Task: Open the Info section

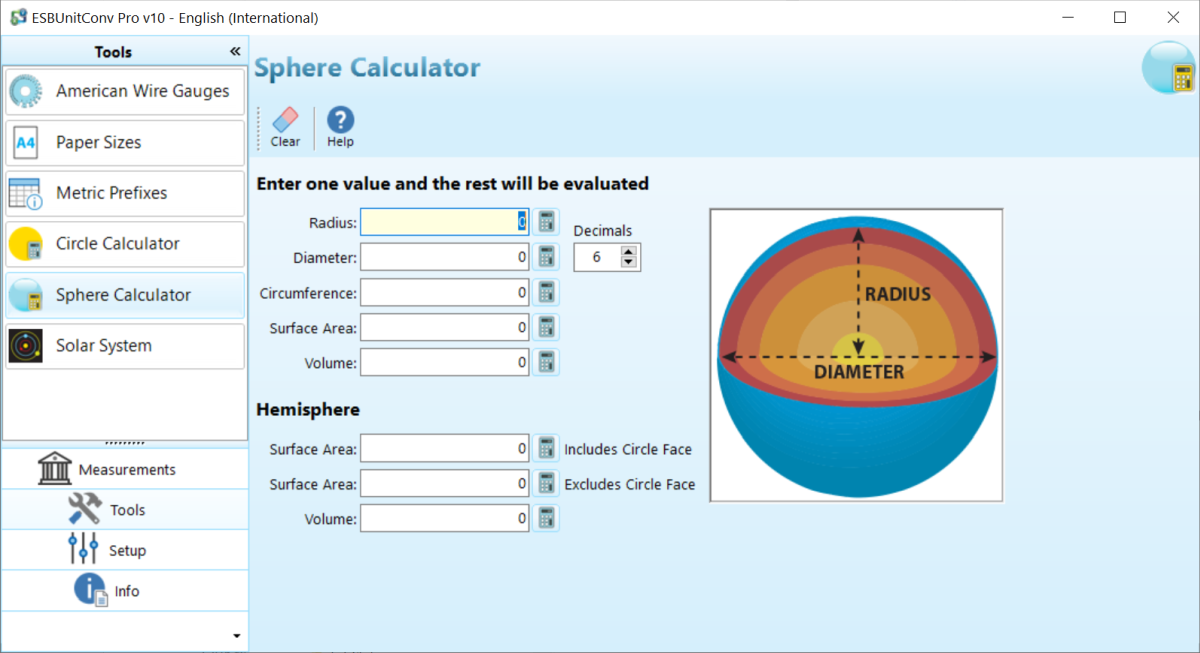Action: click(124, 590)
